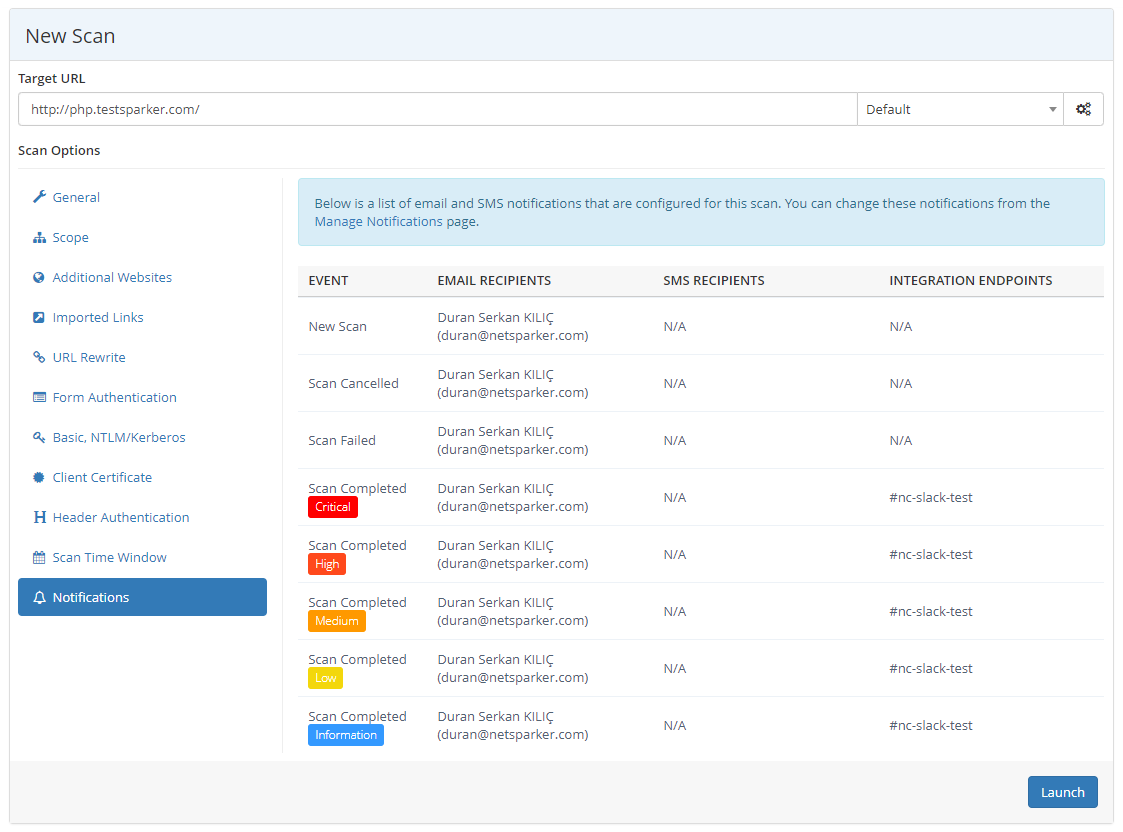Click the Form Authentication icon
Screen dimensions: 1123x832
[39, 397]
